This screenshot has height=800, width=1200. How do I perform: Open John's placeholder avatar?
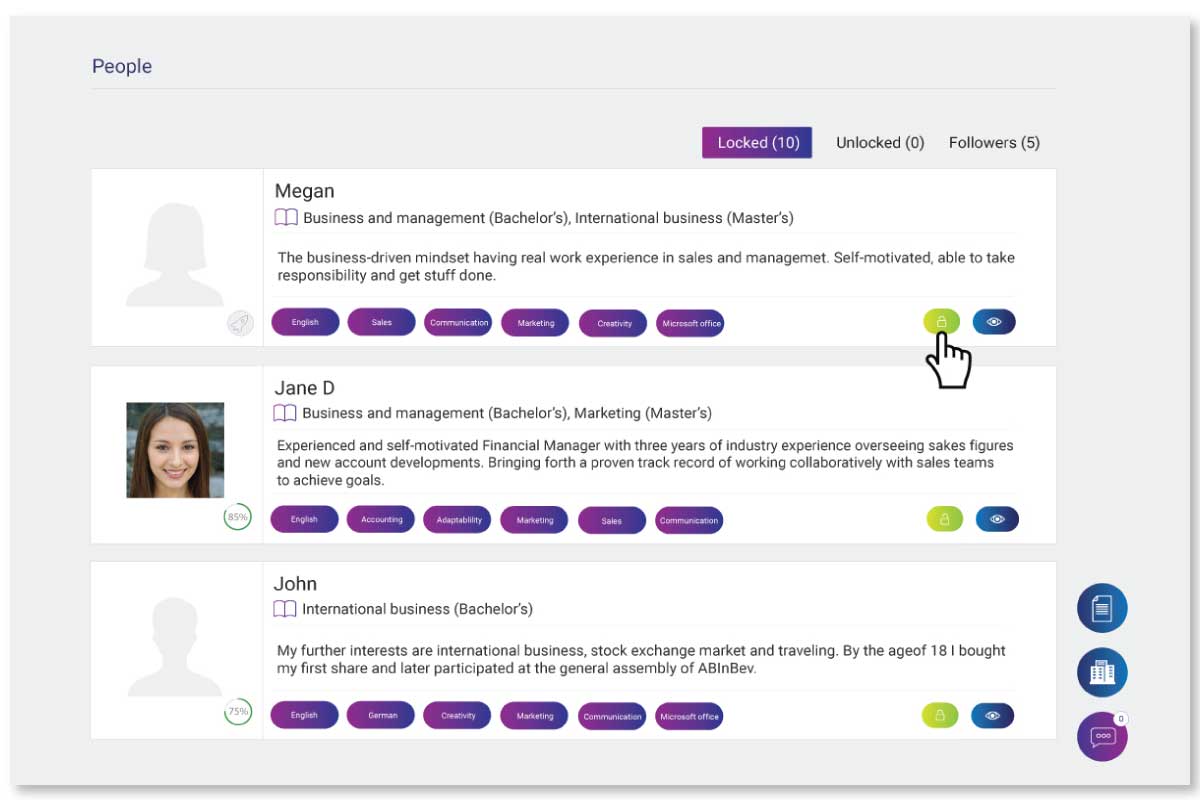(x=175, y=647)
